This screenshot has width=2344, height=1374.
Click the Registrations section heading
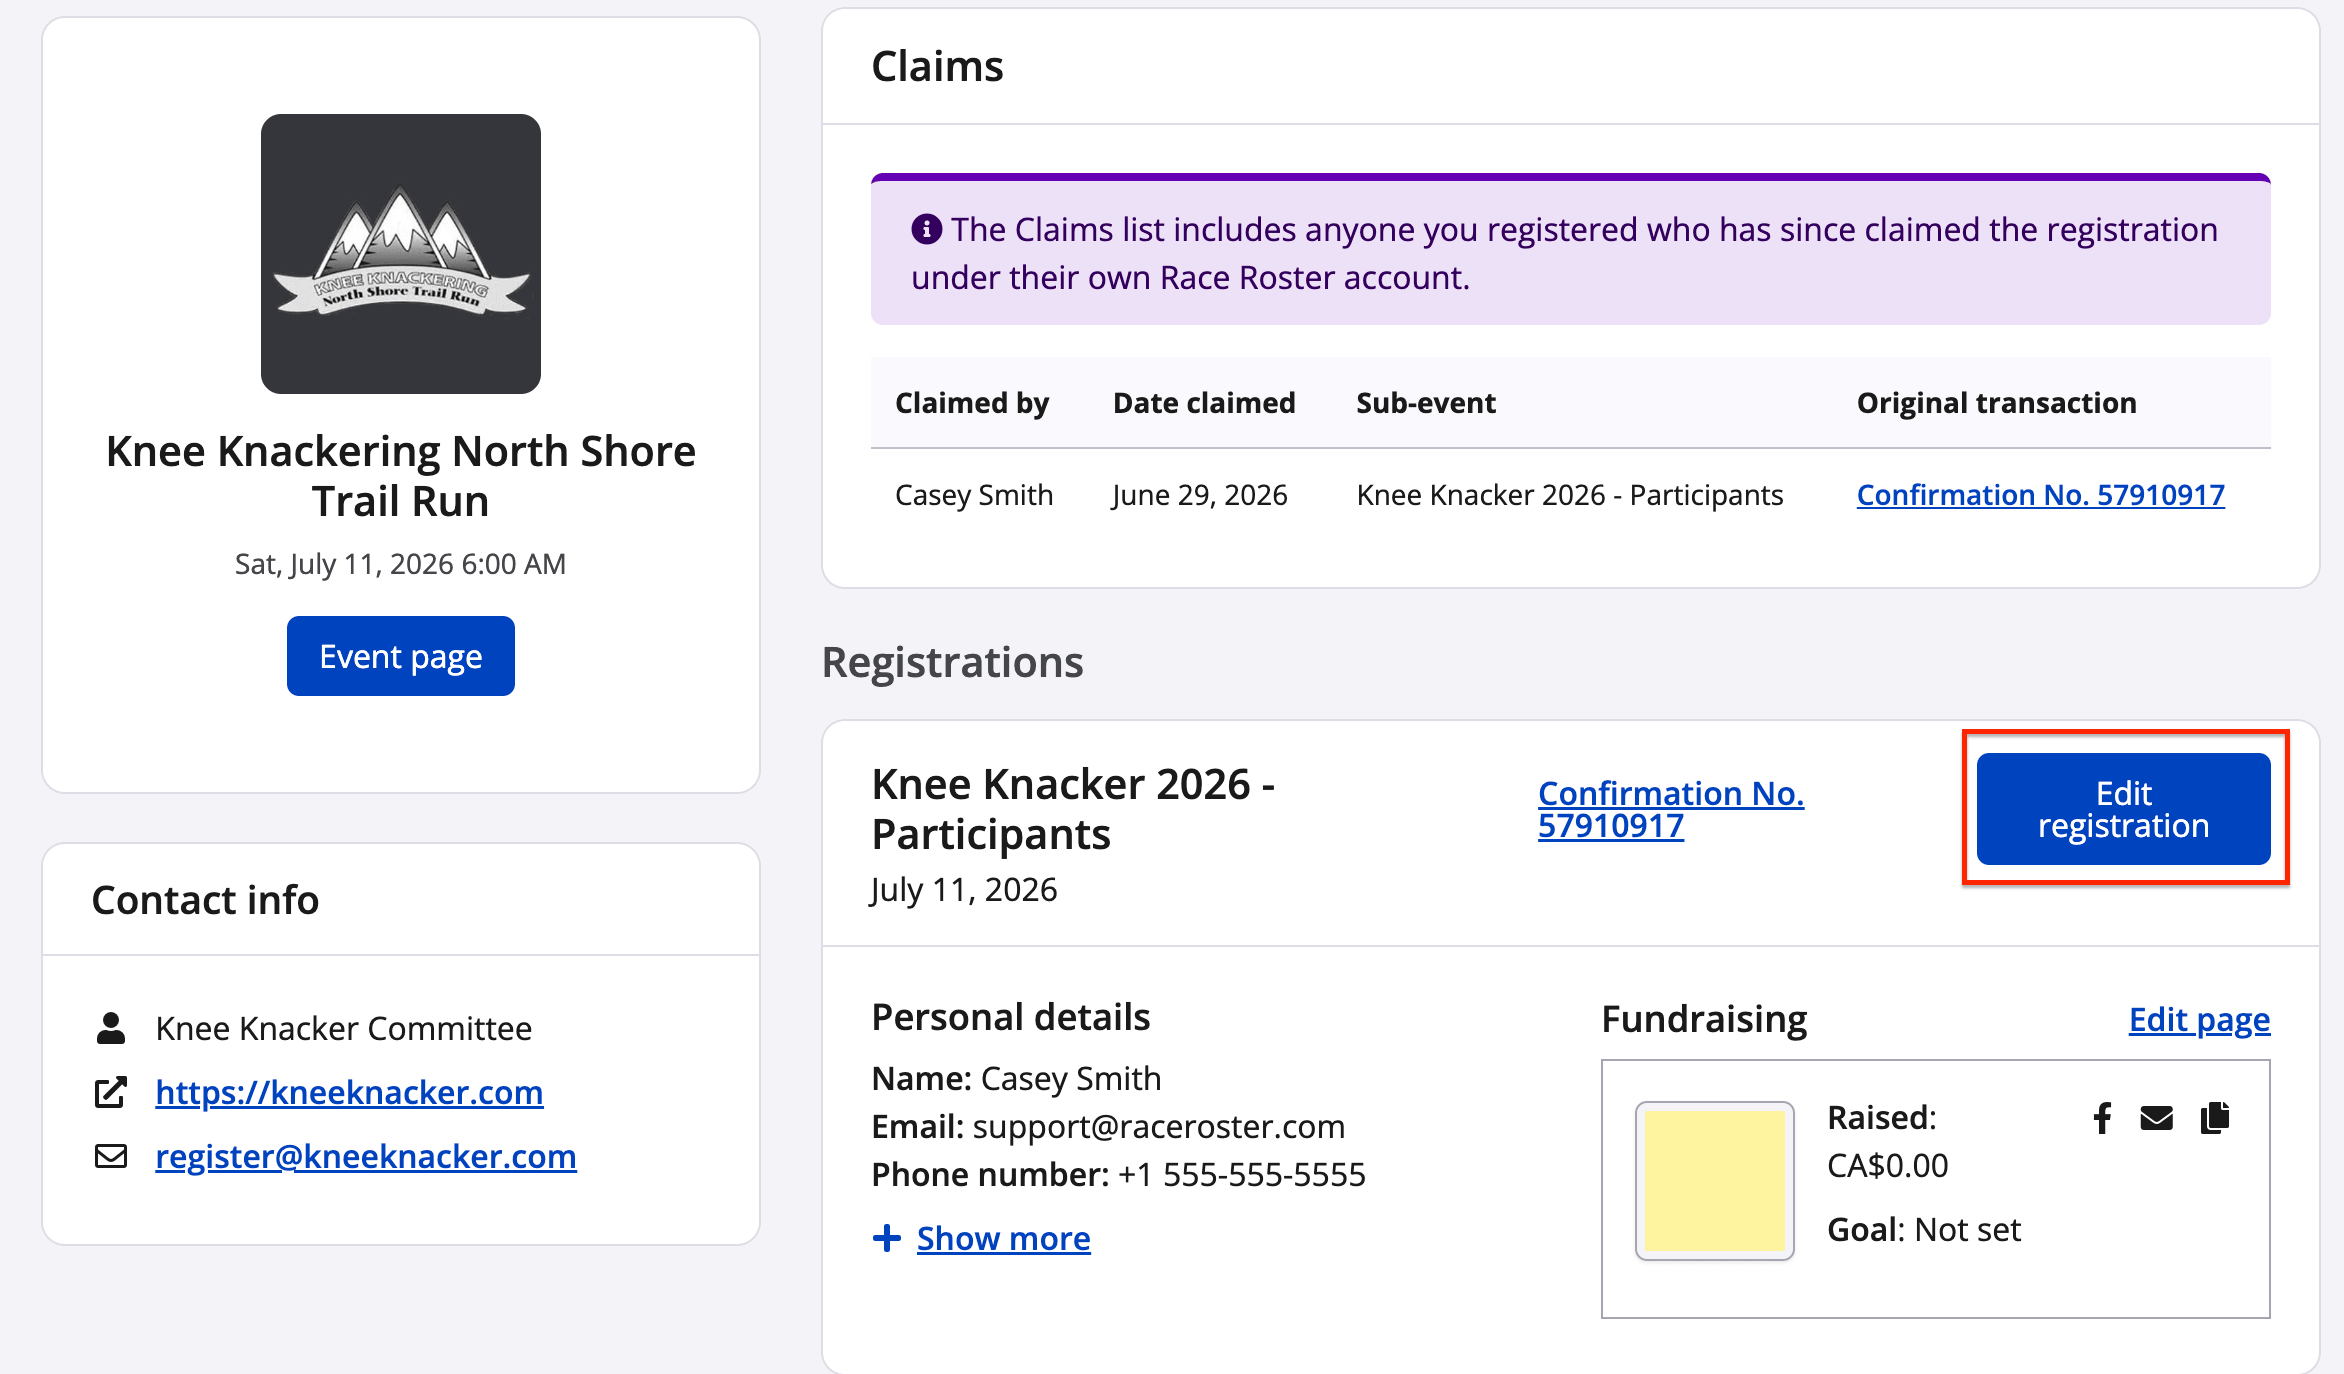pos(952,662)
